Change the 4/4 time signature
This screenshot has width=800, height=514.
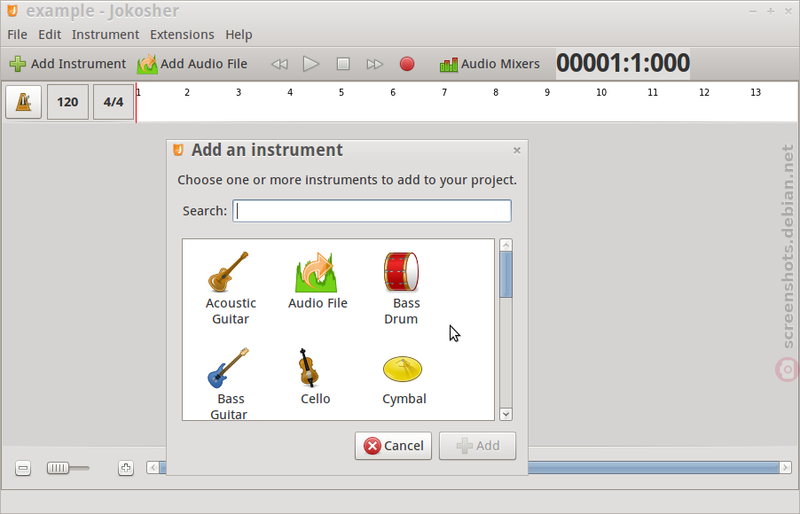[113, 102]
